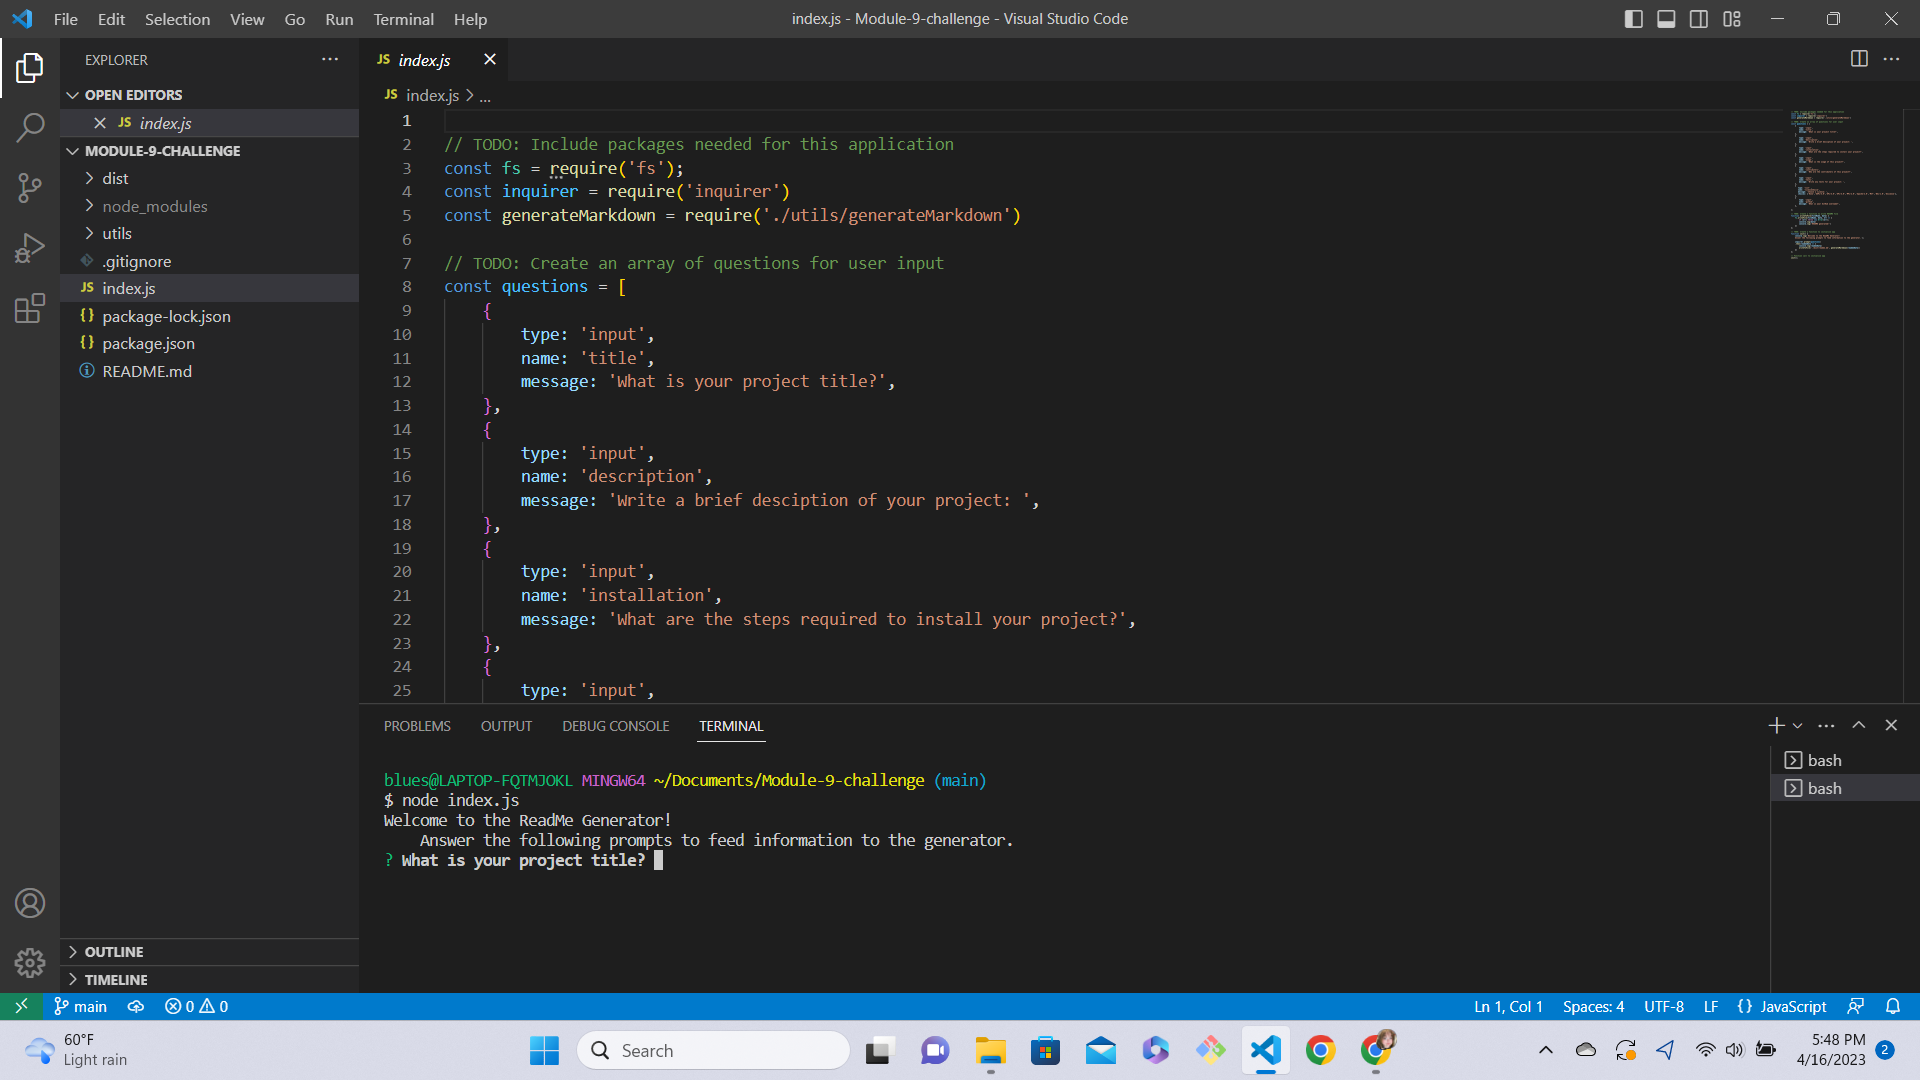
Task: Open the Search view
Action: point(29,128)
